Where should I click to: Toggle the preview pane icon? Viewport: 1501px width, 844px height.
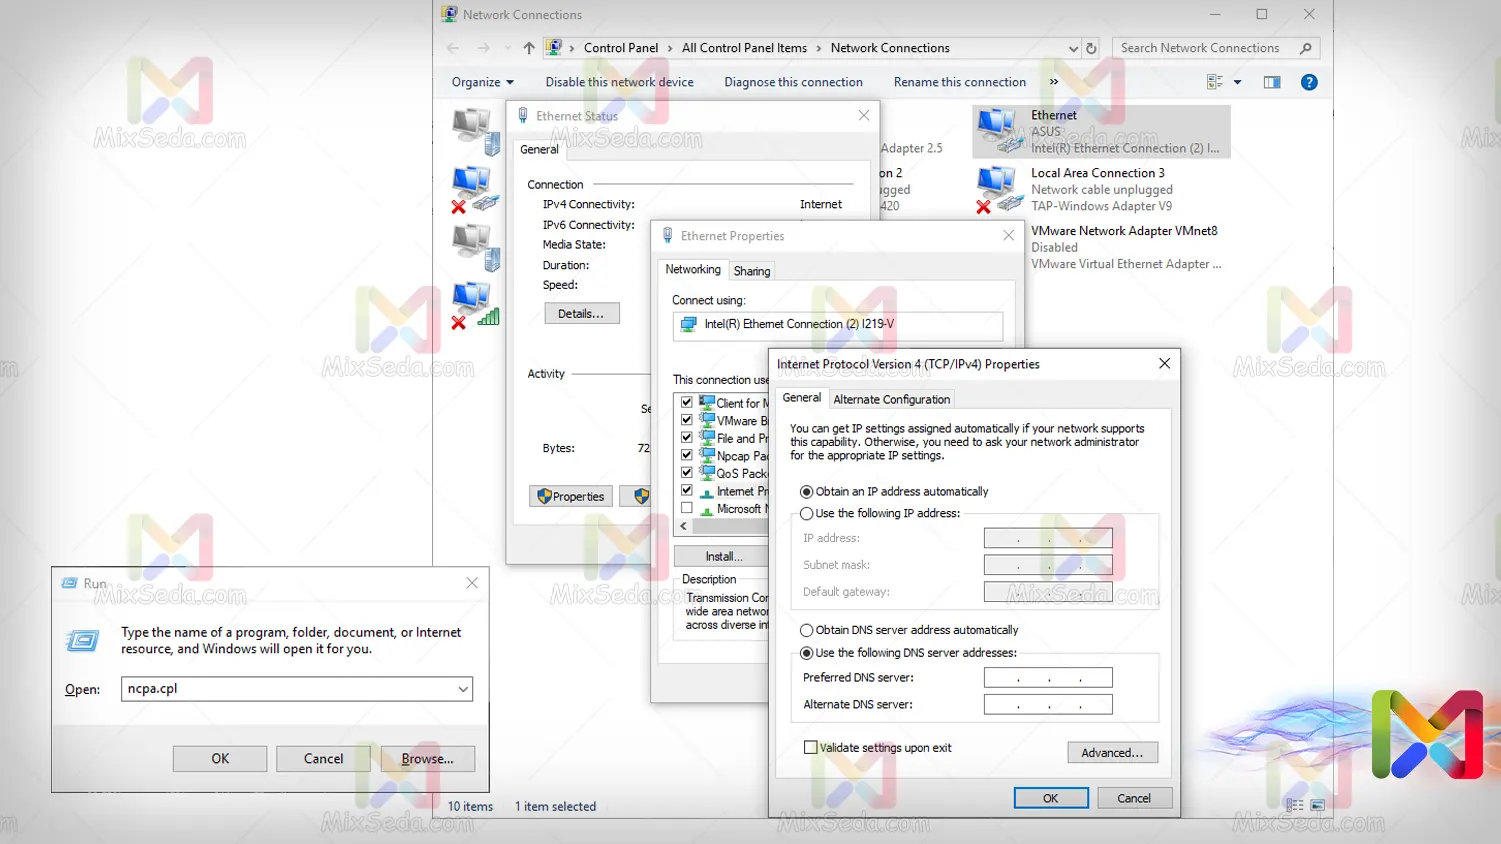click(1271, 82)
